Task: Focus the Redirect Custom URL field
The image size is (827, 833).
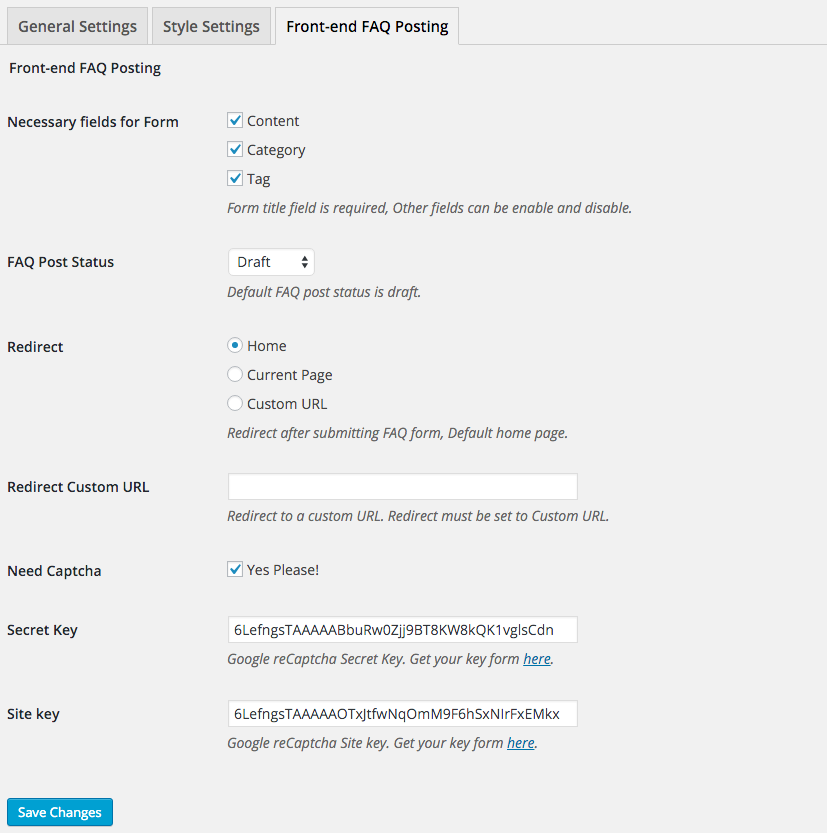Action: point(402,487)
